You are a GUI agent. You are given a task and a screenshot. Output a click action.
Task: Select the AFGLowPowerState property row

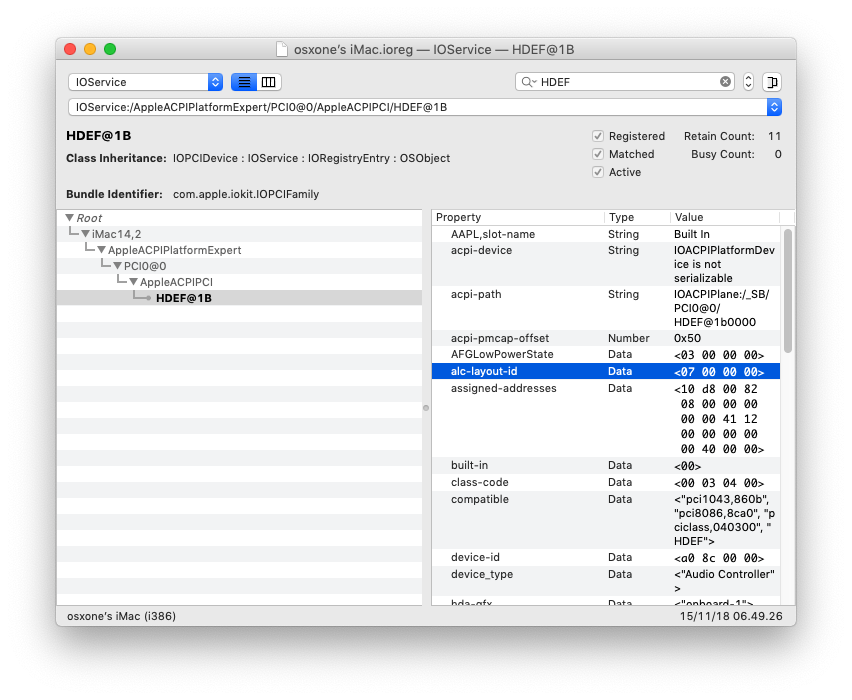(606, 354)
